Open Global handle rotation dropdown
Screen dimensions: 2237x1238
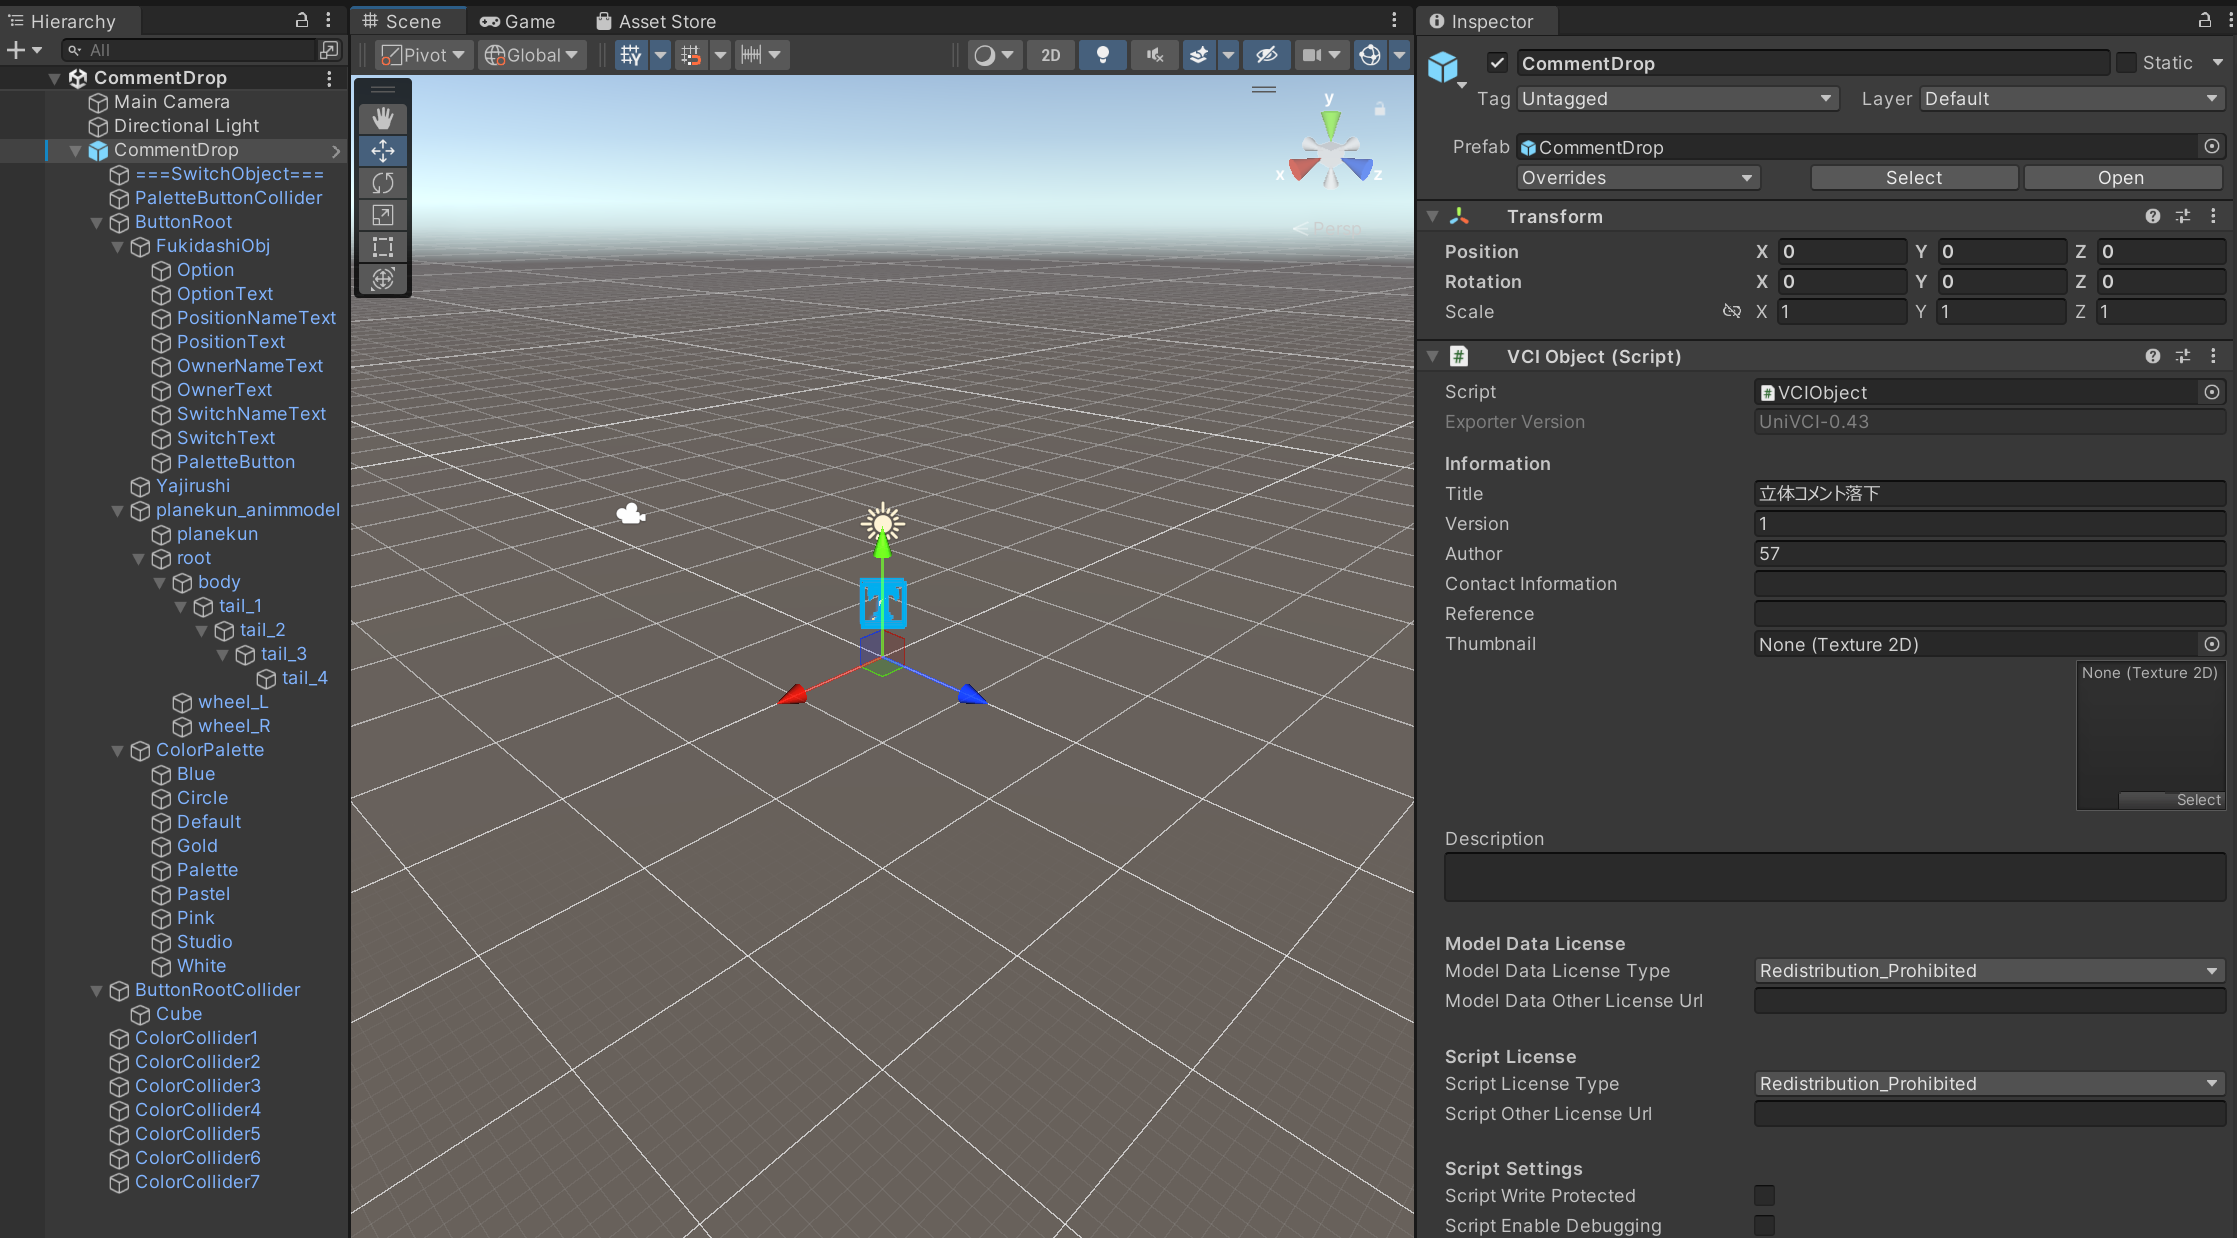(532, 55)
